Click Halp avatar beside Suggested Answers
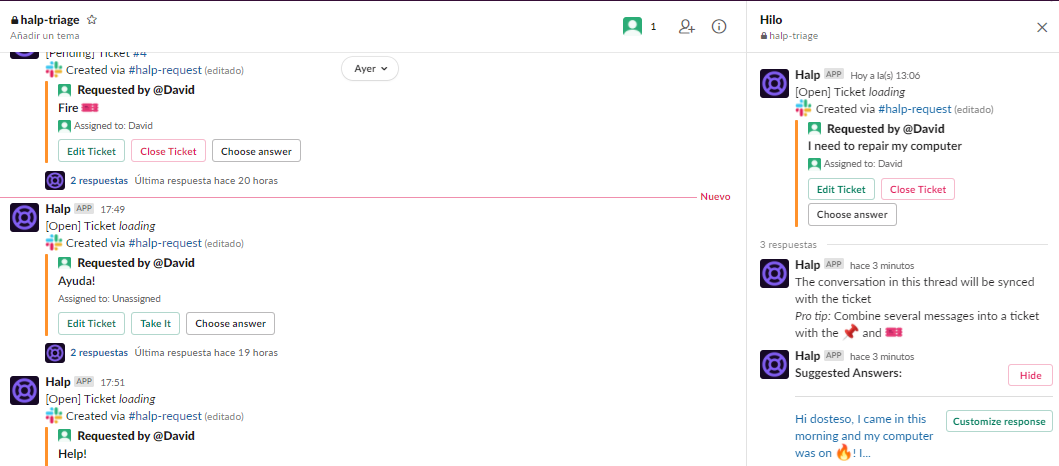1059x466 pixels. click(x=774, y=364)
